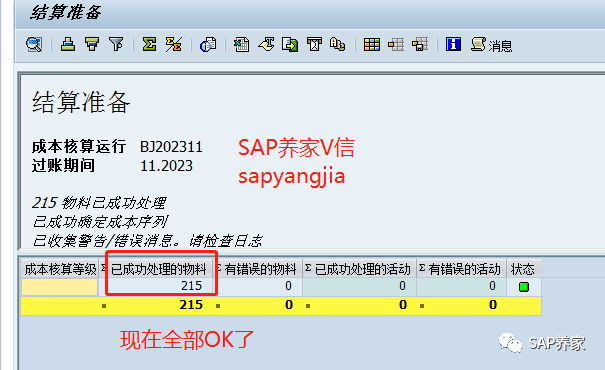Click total-row 0 under 有错误的活动
The image size is (605, 370).
[493, 305]
